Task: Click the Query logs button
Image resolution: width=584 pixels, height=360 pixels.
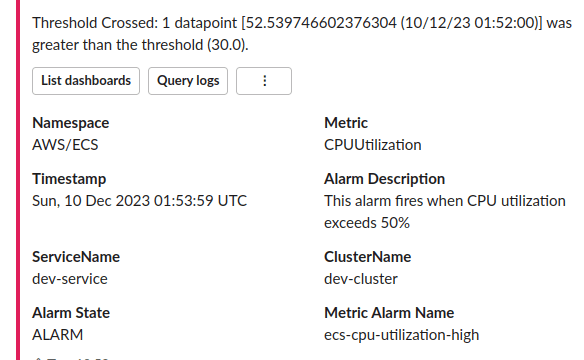Action: tap(188, 81)
